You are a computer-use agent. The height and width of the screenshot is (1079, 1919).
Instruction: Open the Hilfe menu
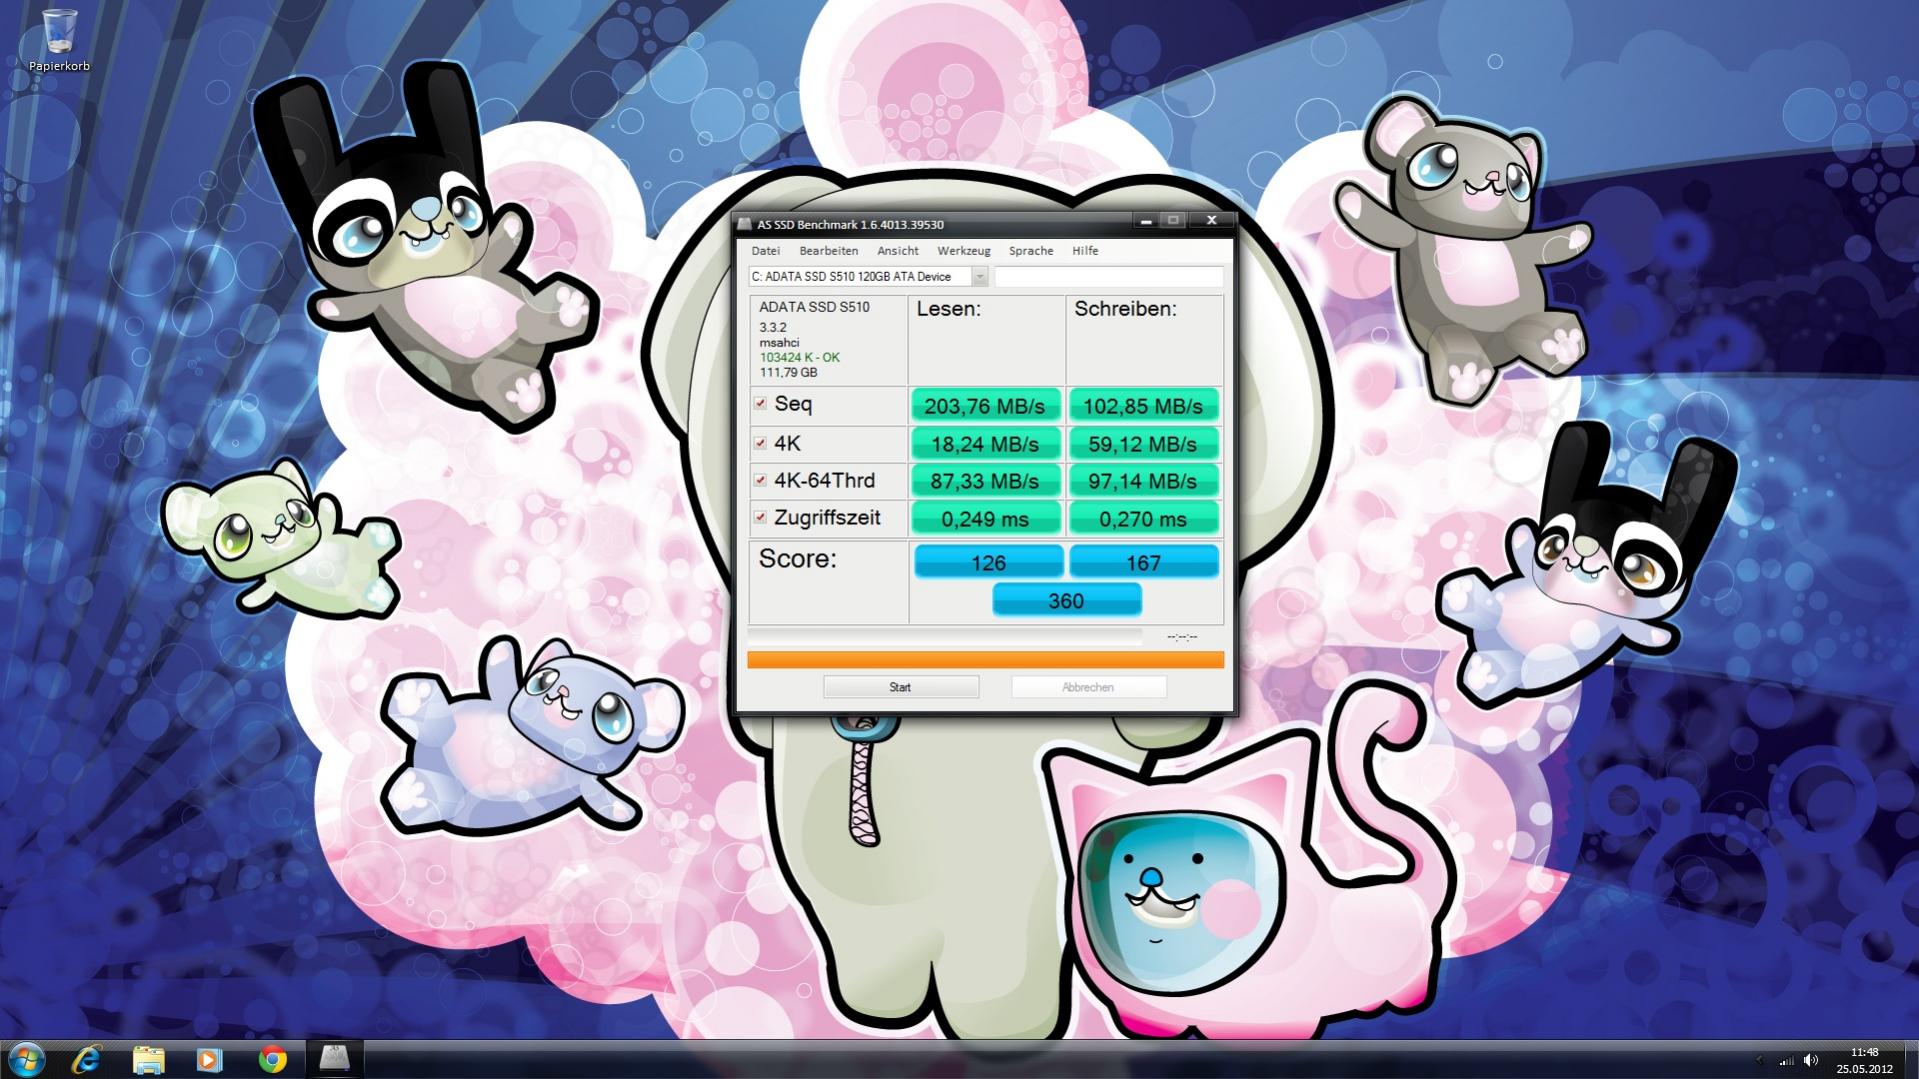1085,251
